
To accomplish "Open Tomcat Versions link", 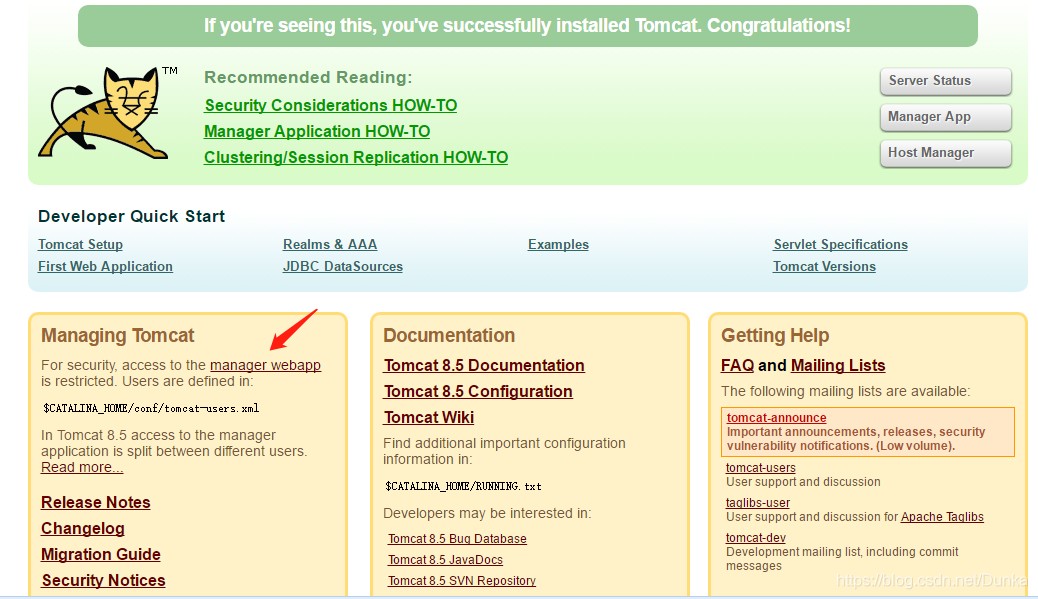I will [824, 266].
